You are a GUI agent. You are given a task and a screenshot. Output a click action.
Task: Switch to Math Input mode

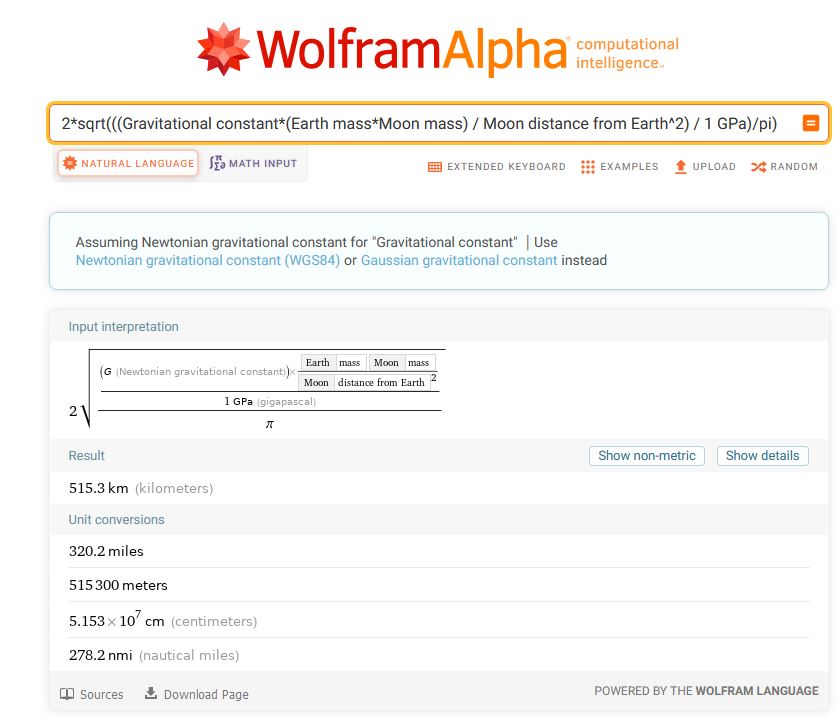[x=254, y=164]
